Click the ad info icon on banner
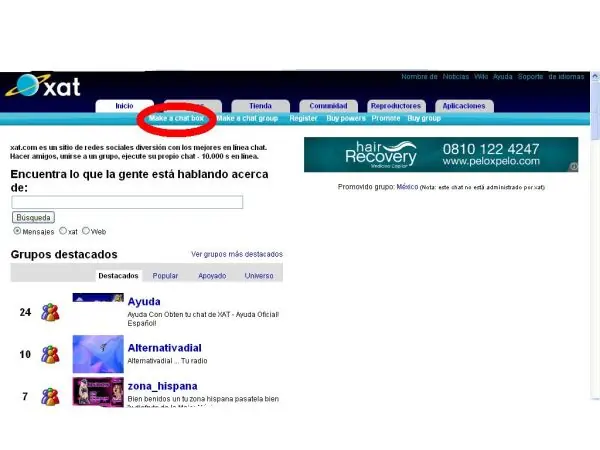This screenshot has width=600, height=450. (x=573, y=166)
